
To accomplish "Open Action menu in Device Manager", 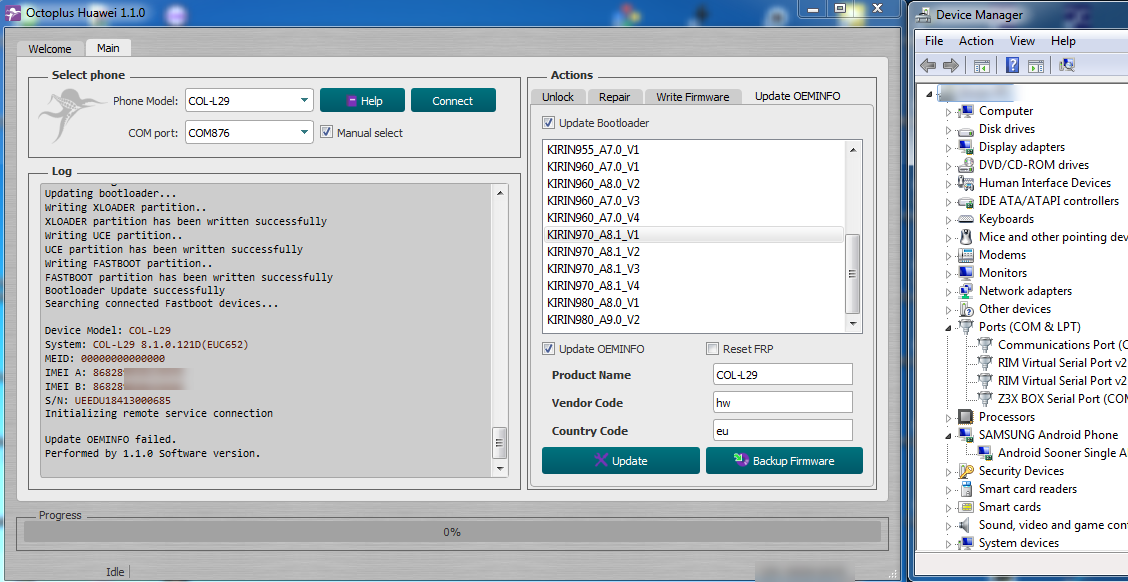I will (x=976, y=41).
